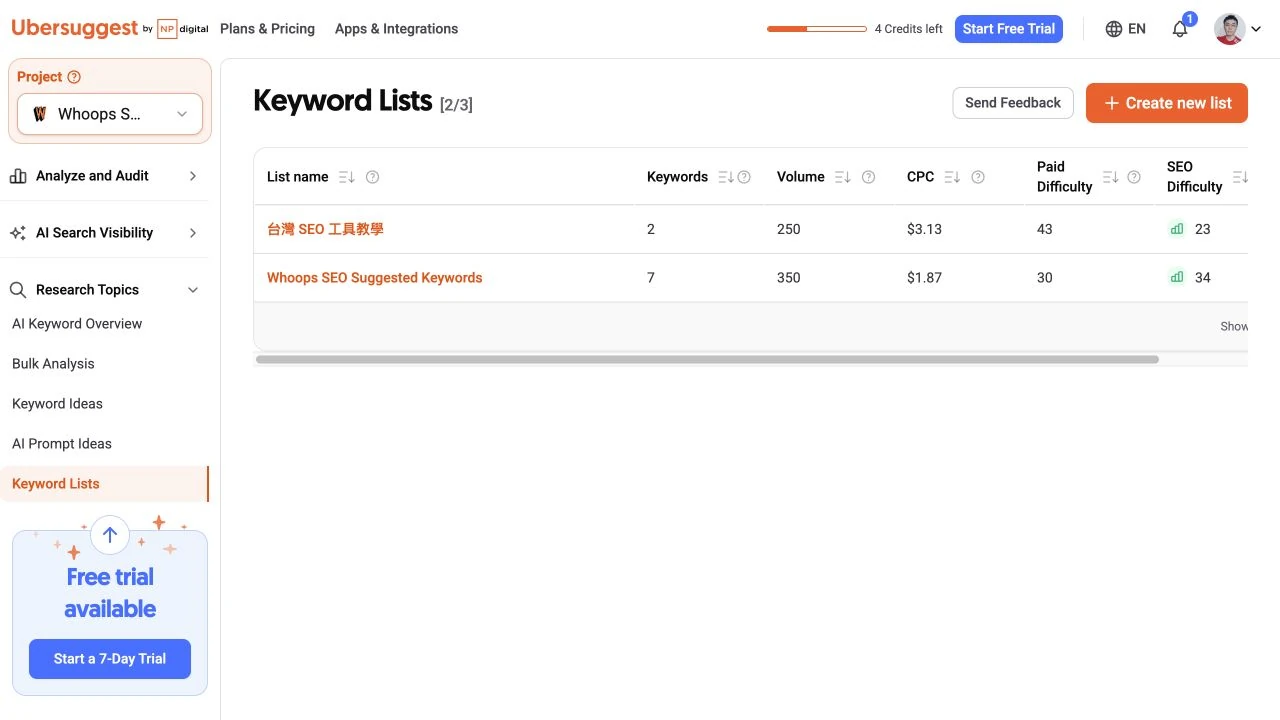
Task: Select Keyword Lists in sidebar
Action: [104, 484]
